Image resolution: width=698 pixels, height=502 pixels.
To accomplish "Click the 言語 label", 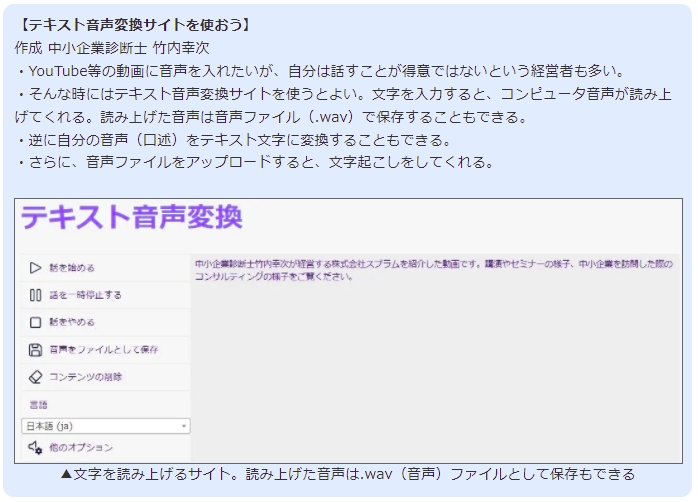I will (38, 405).
